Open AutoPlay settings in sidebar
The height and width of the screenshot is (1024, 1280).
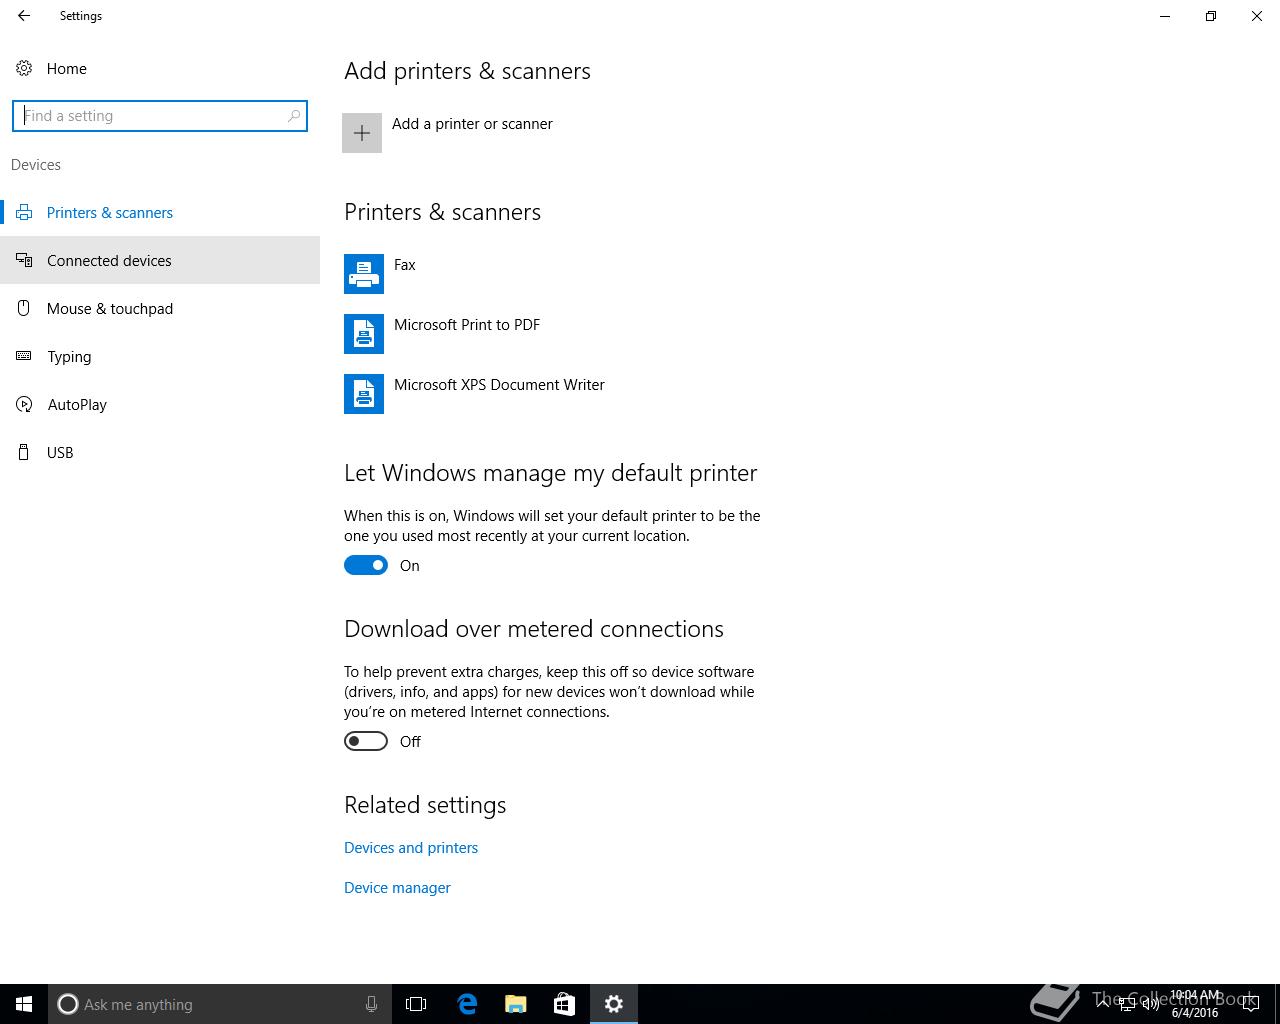pos(160,404)
